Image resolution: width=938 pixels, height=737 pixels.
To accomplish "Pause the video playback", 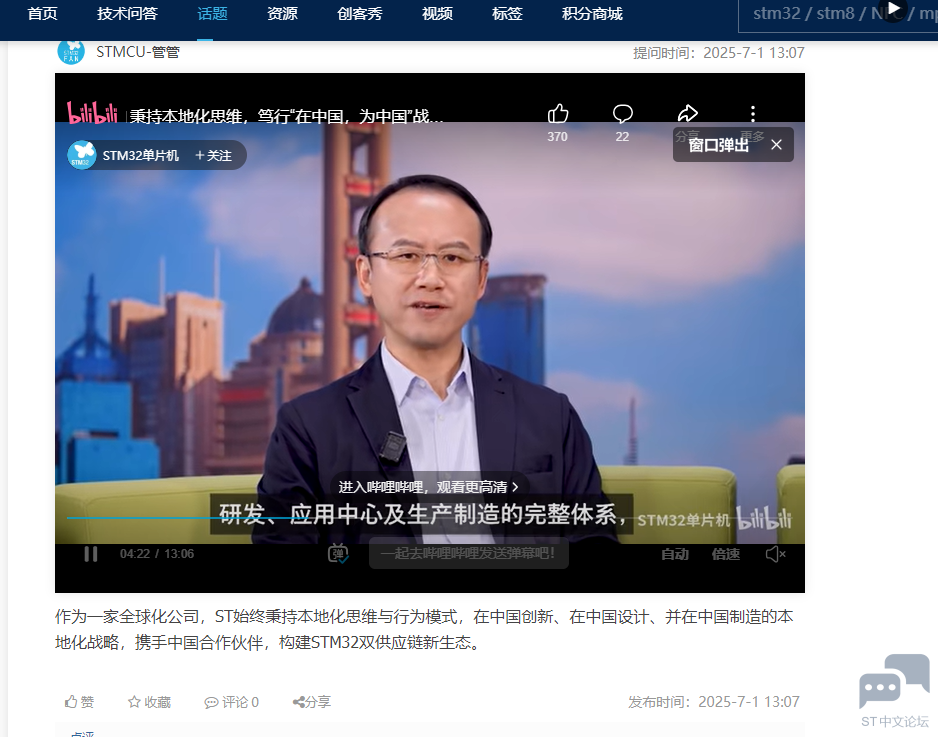I will coord(91,554).
